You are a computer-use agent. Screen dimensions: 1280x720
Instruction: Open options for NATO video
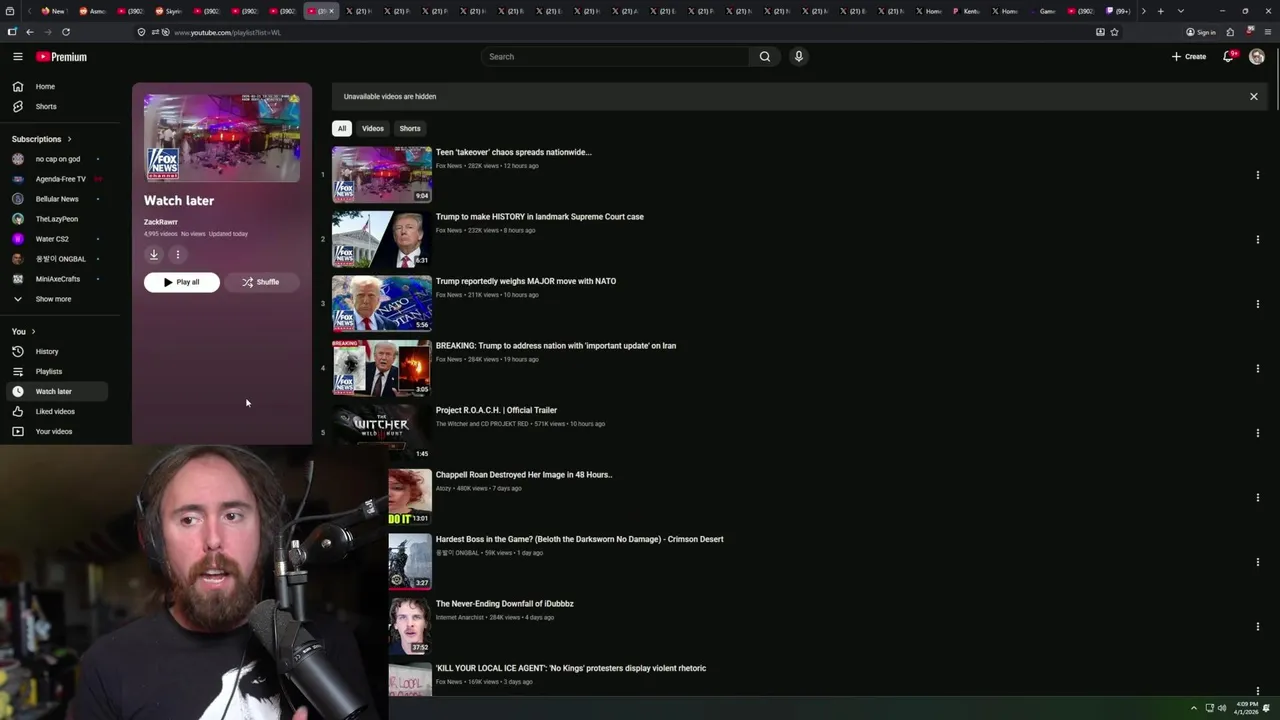1257,304
